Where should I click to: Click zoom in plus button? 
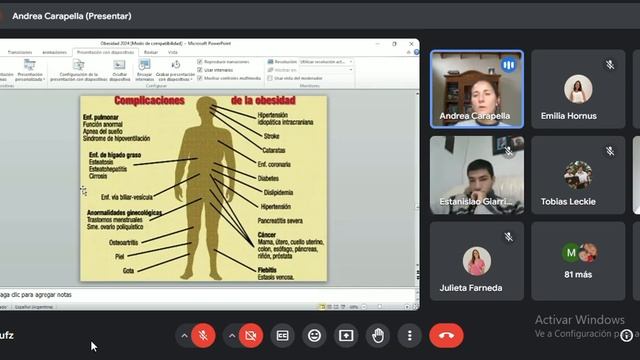(x=407, y=307)
